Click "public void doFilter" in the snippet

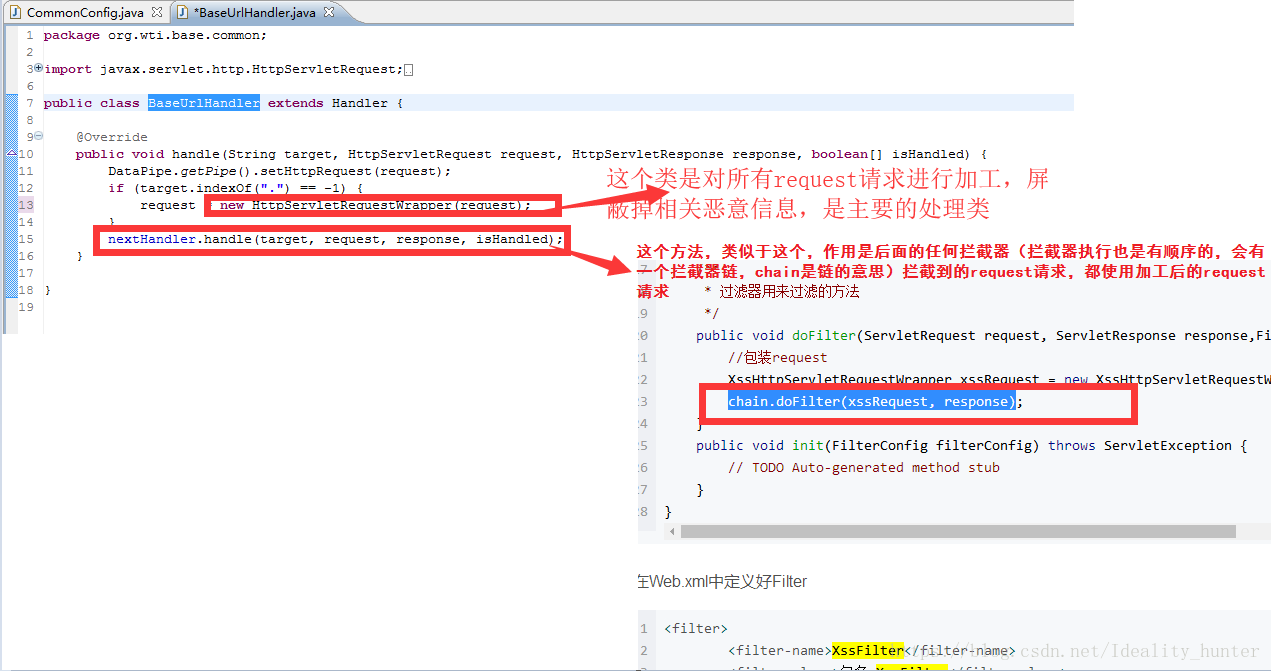(x=775, y=336)
